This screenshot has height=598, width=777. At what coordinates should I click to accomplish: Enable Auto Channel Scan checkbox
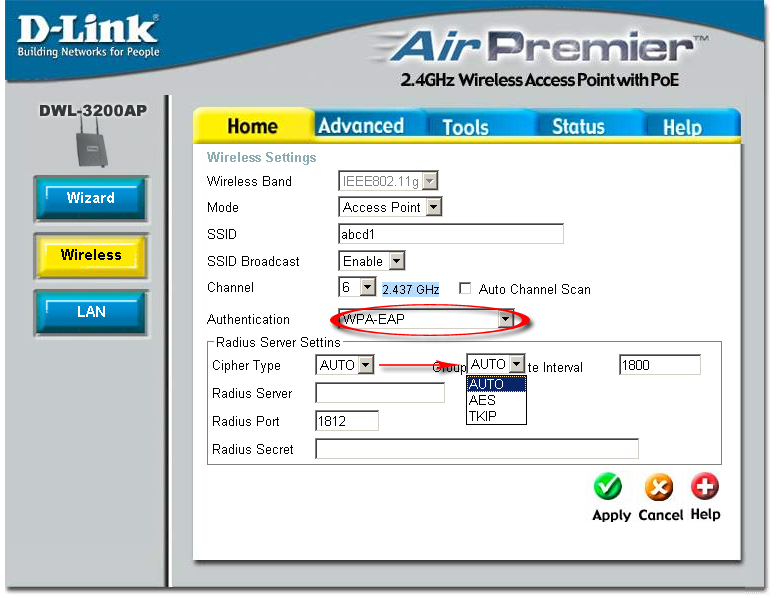pyautogui.click(x=465, y=288)
